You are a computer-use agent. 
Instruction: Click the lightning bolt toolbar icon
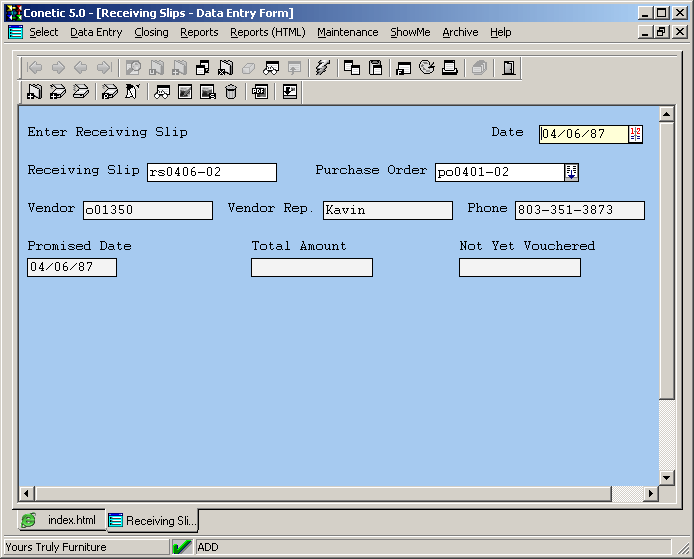coord(322,68)
